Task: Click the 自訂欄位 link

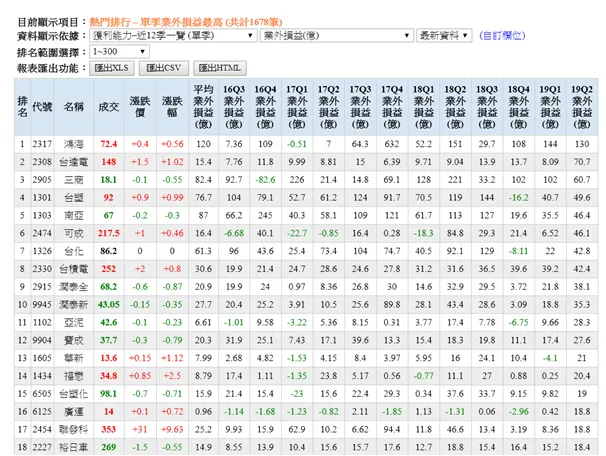Action: (502, 36)
